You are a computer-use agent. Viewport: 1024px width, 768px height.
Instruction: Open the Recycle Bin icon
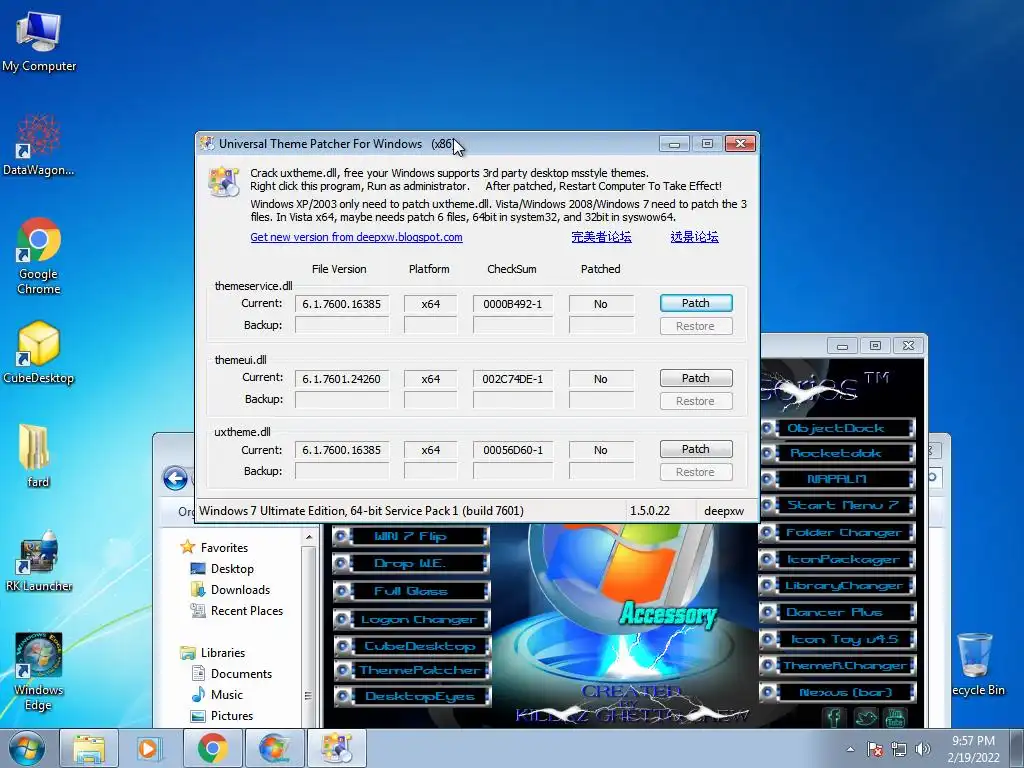point(976,664)
